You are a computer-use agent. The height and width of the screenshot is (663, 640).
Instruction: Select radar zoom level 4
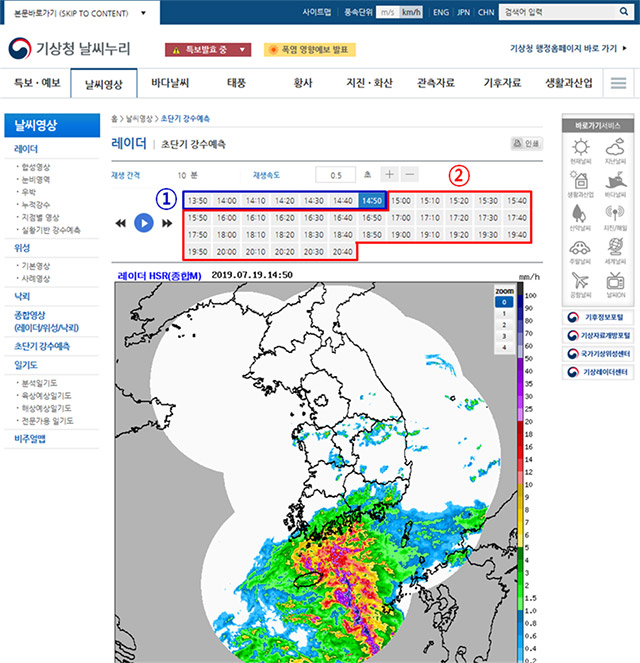coord(504,348)
